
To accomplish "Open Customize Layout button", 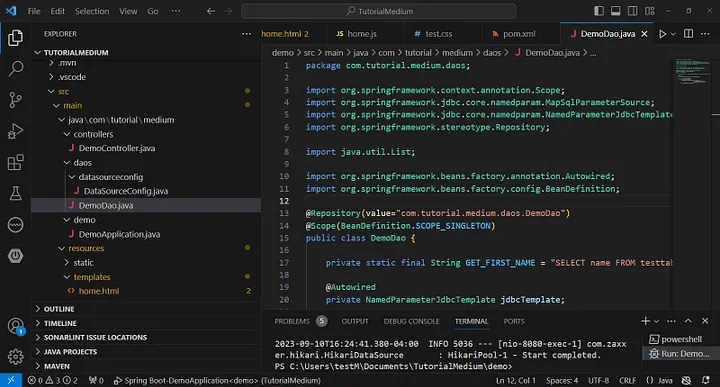I will point(650,11).
